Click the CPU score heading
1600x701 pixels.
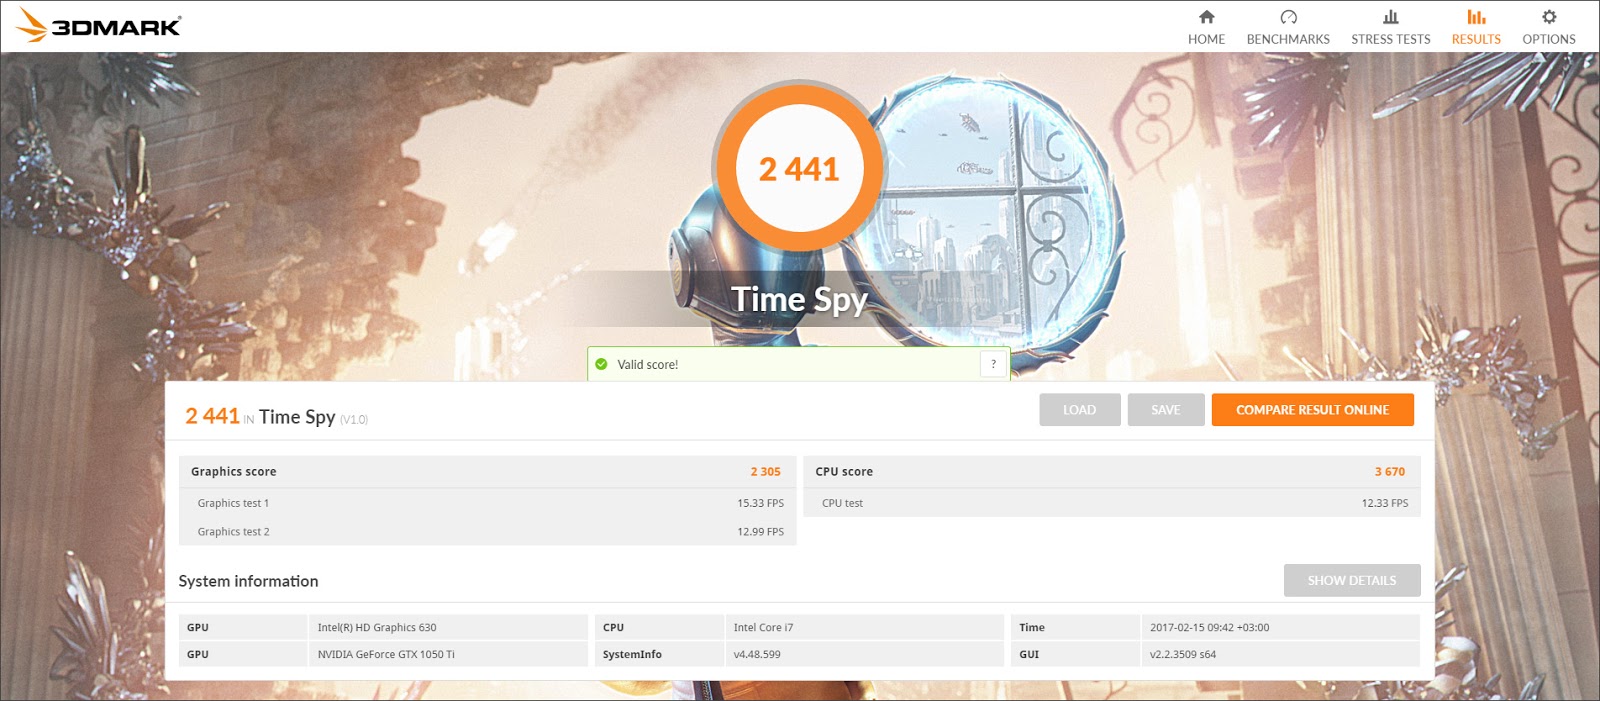844,472
